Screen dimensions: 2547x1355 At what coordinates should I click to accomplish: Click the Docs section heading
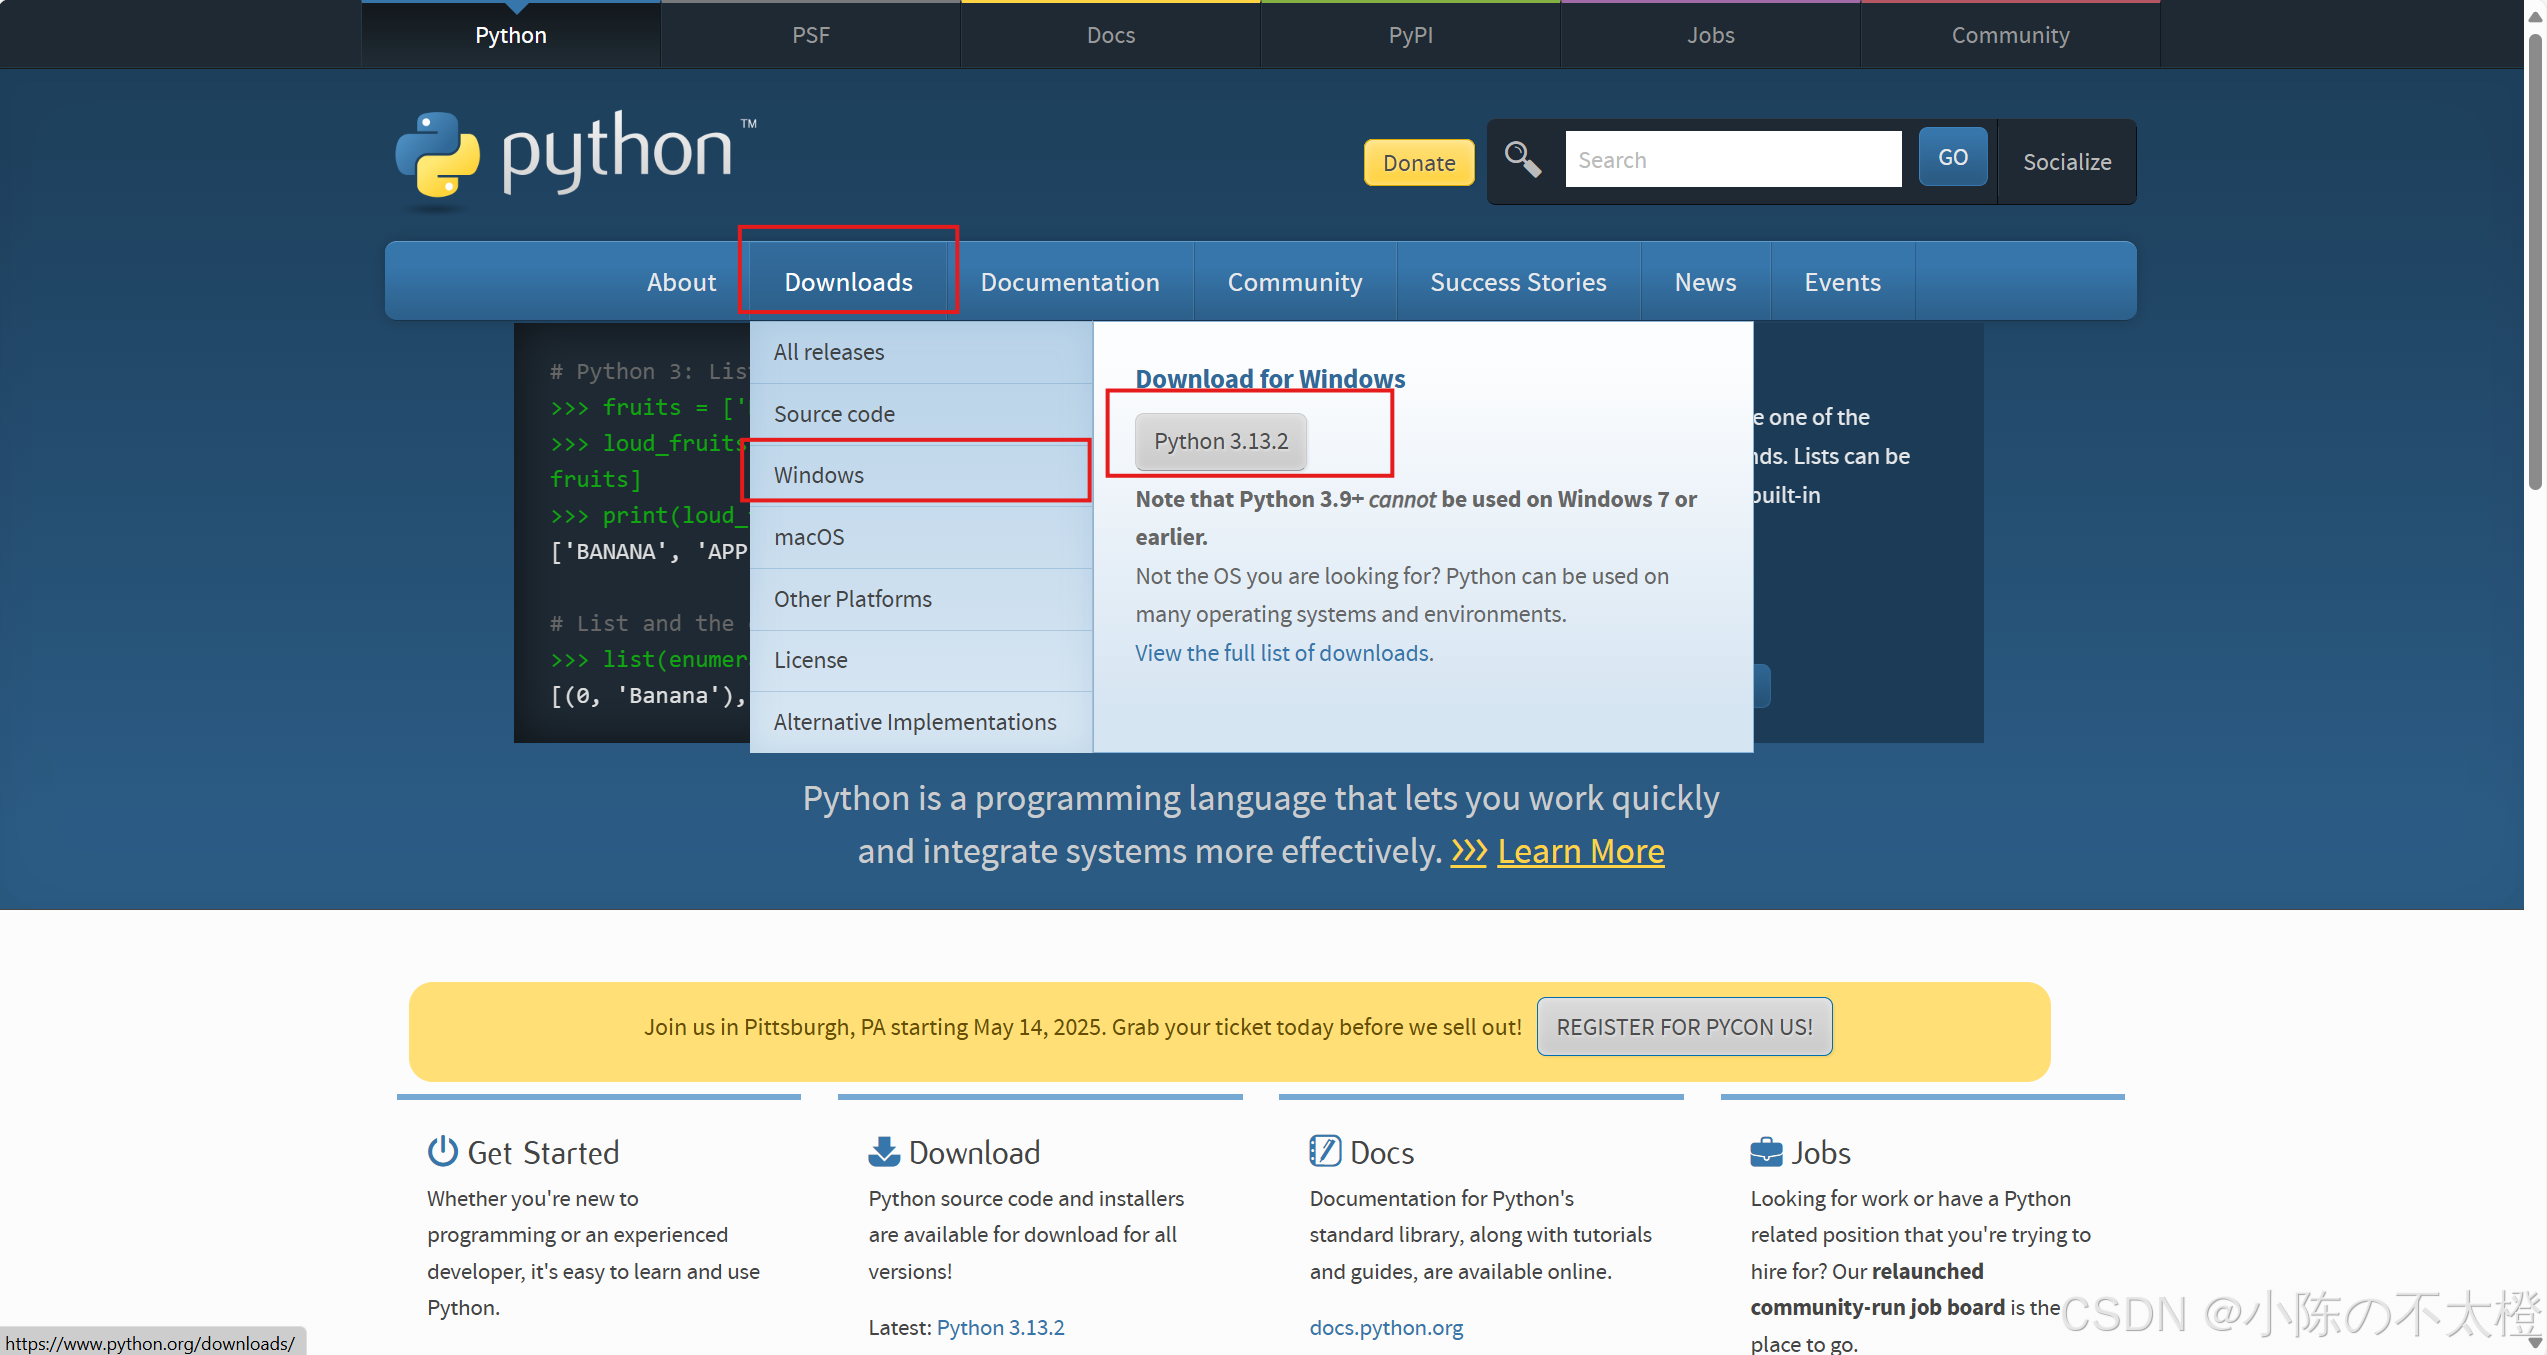click(x=1382, y=1152)
